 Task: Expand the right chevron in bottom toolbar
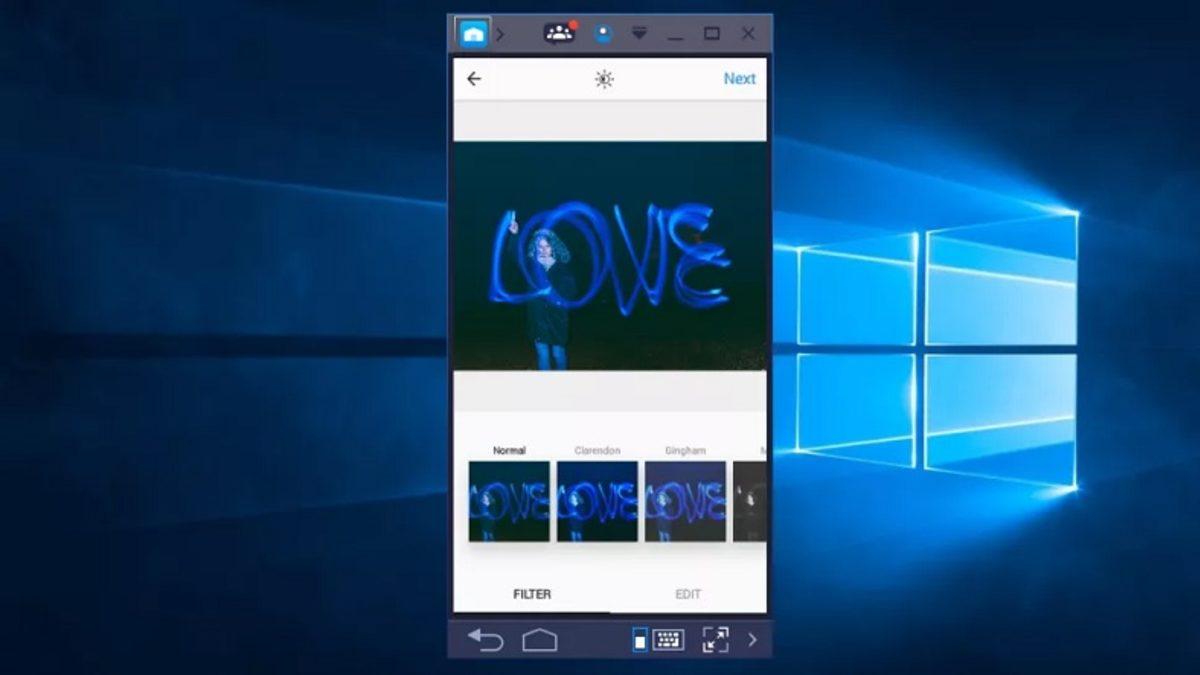(x=753, y=640)
